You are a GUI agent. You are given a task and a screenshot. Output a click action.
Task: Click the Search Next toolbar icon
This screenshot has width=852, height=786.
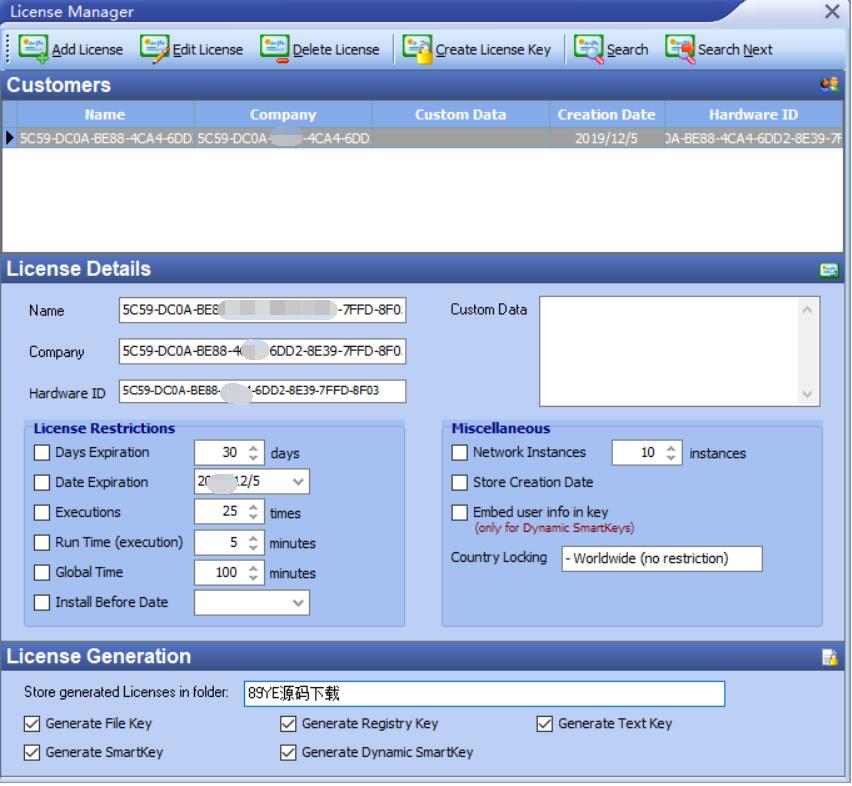[x=679, y=49]
